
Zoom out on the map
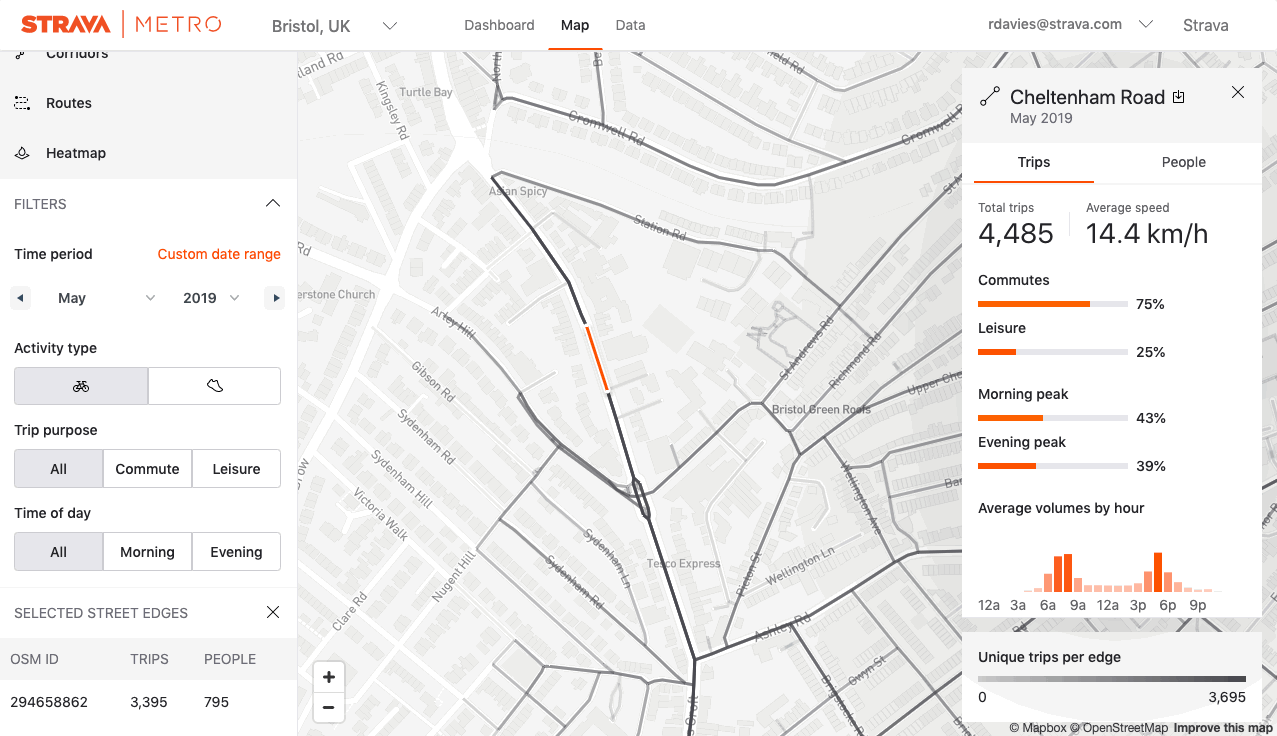pos(328,708)
